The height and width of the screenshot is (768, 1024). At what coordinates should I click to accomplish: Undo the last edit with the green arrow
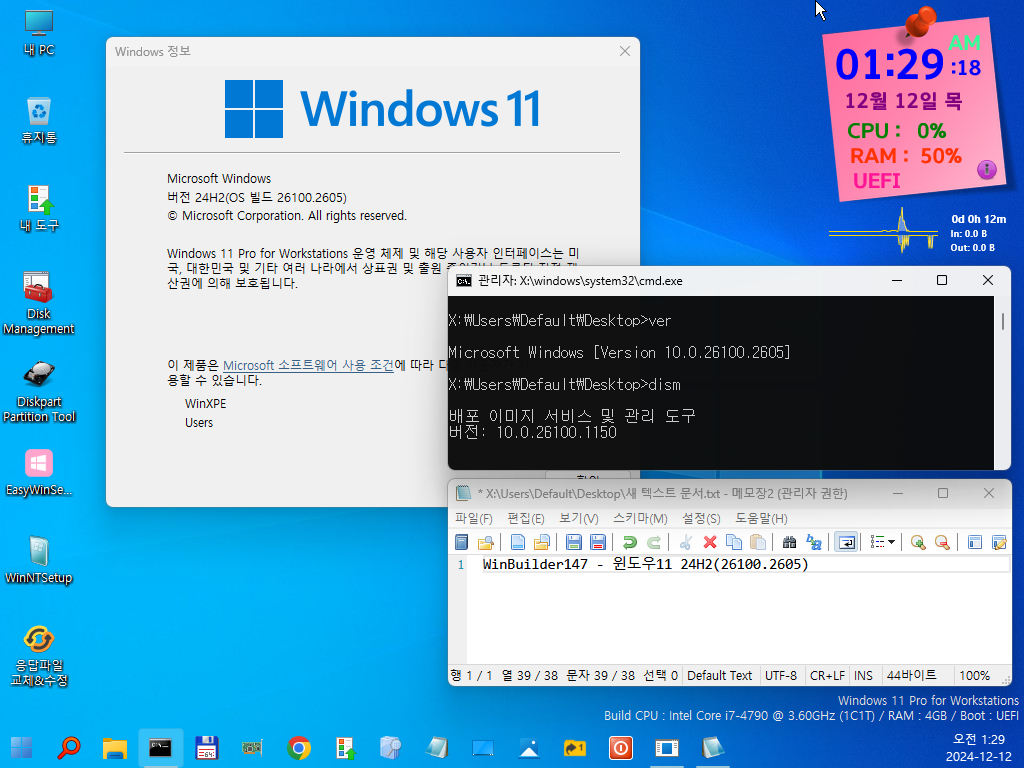tap(630, 542)
